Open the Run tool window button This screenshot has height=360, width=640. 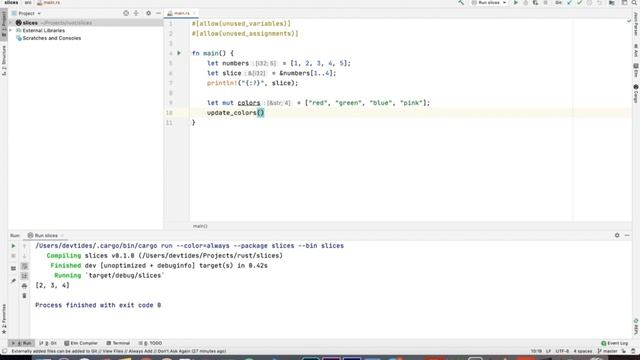(x=21, y=343)
